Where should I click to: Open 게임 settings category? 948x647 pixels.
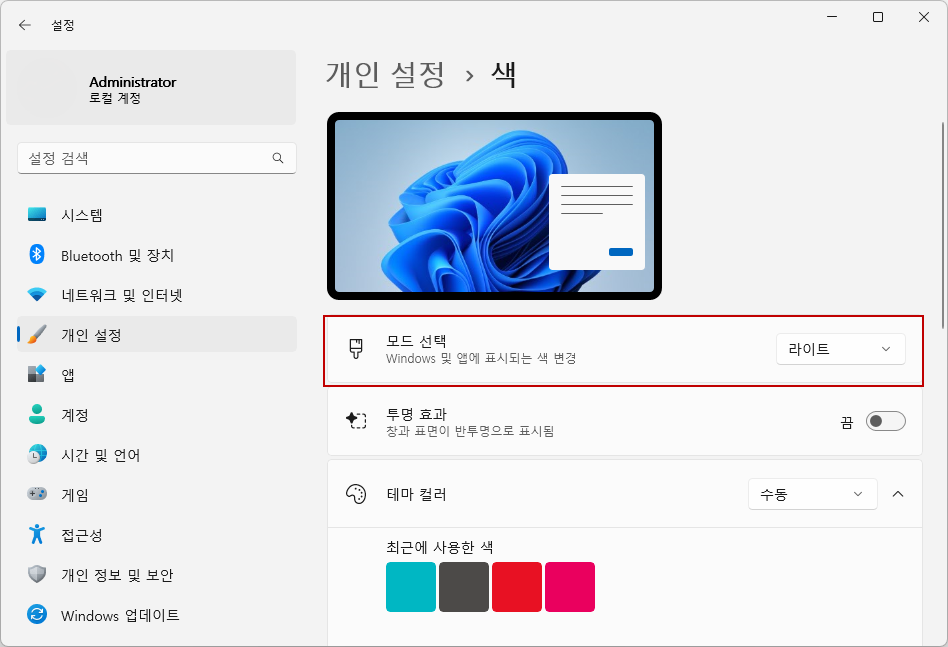pyautogui.click(x=157, y=494)
